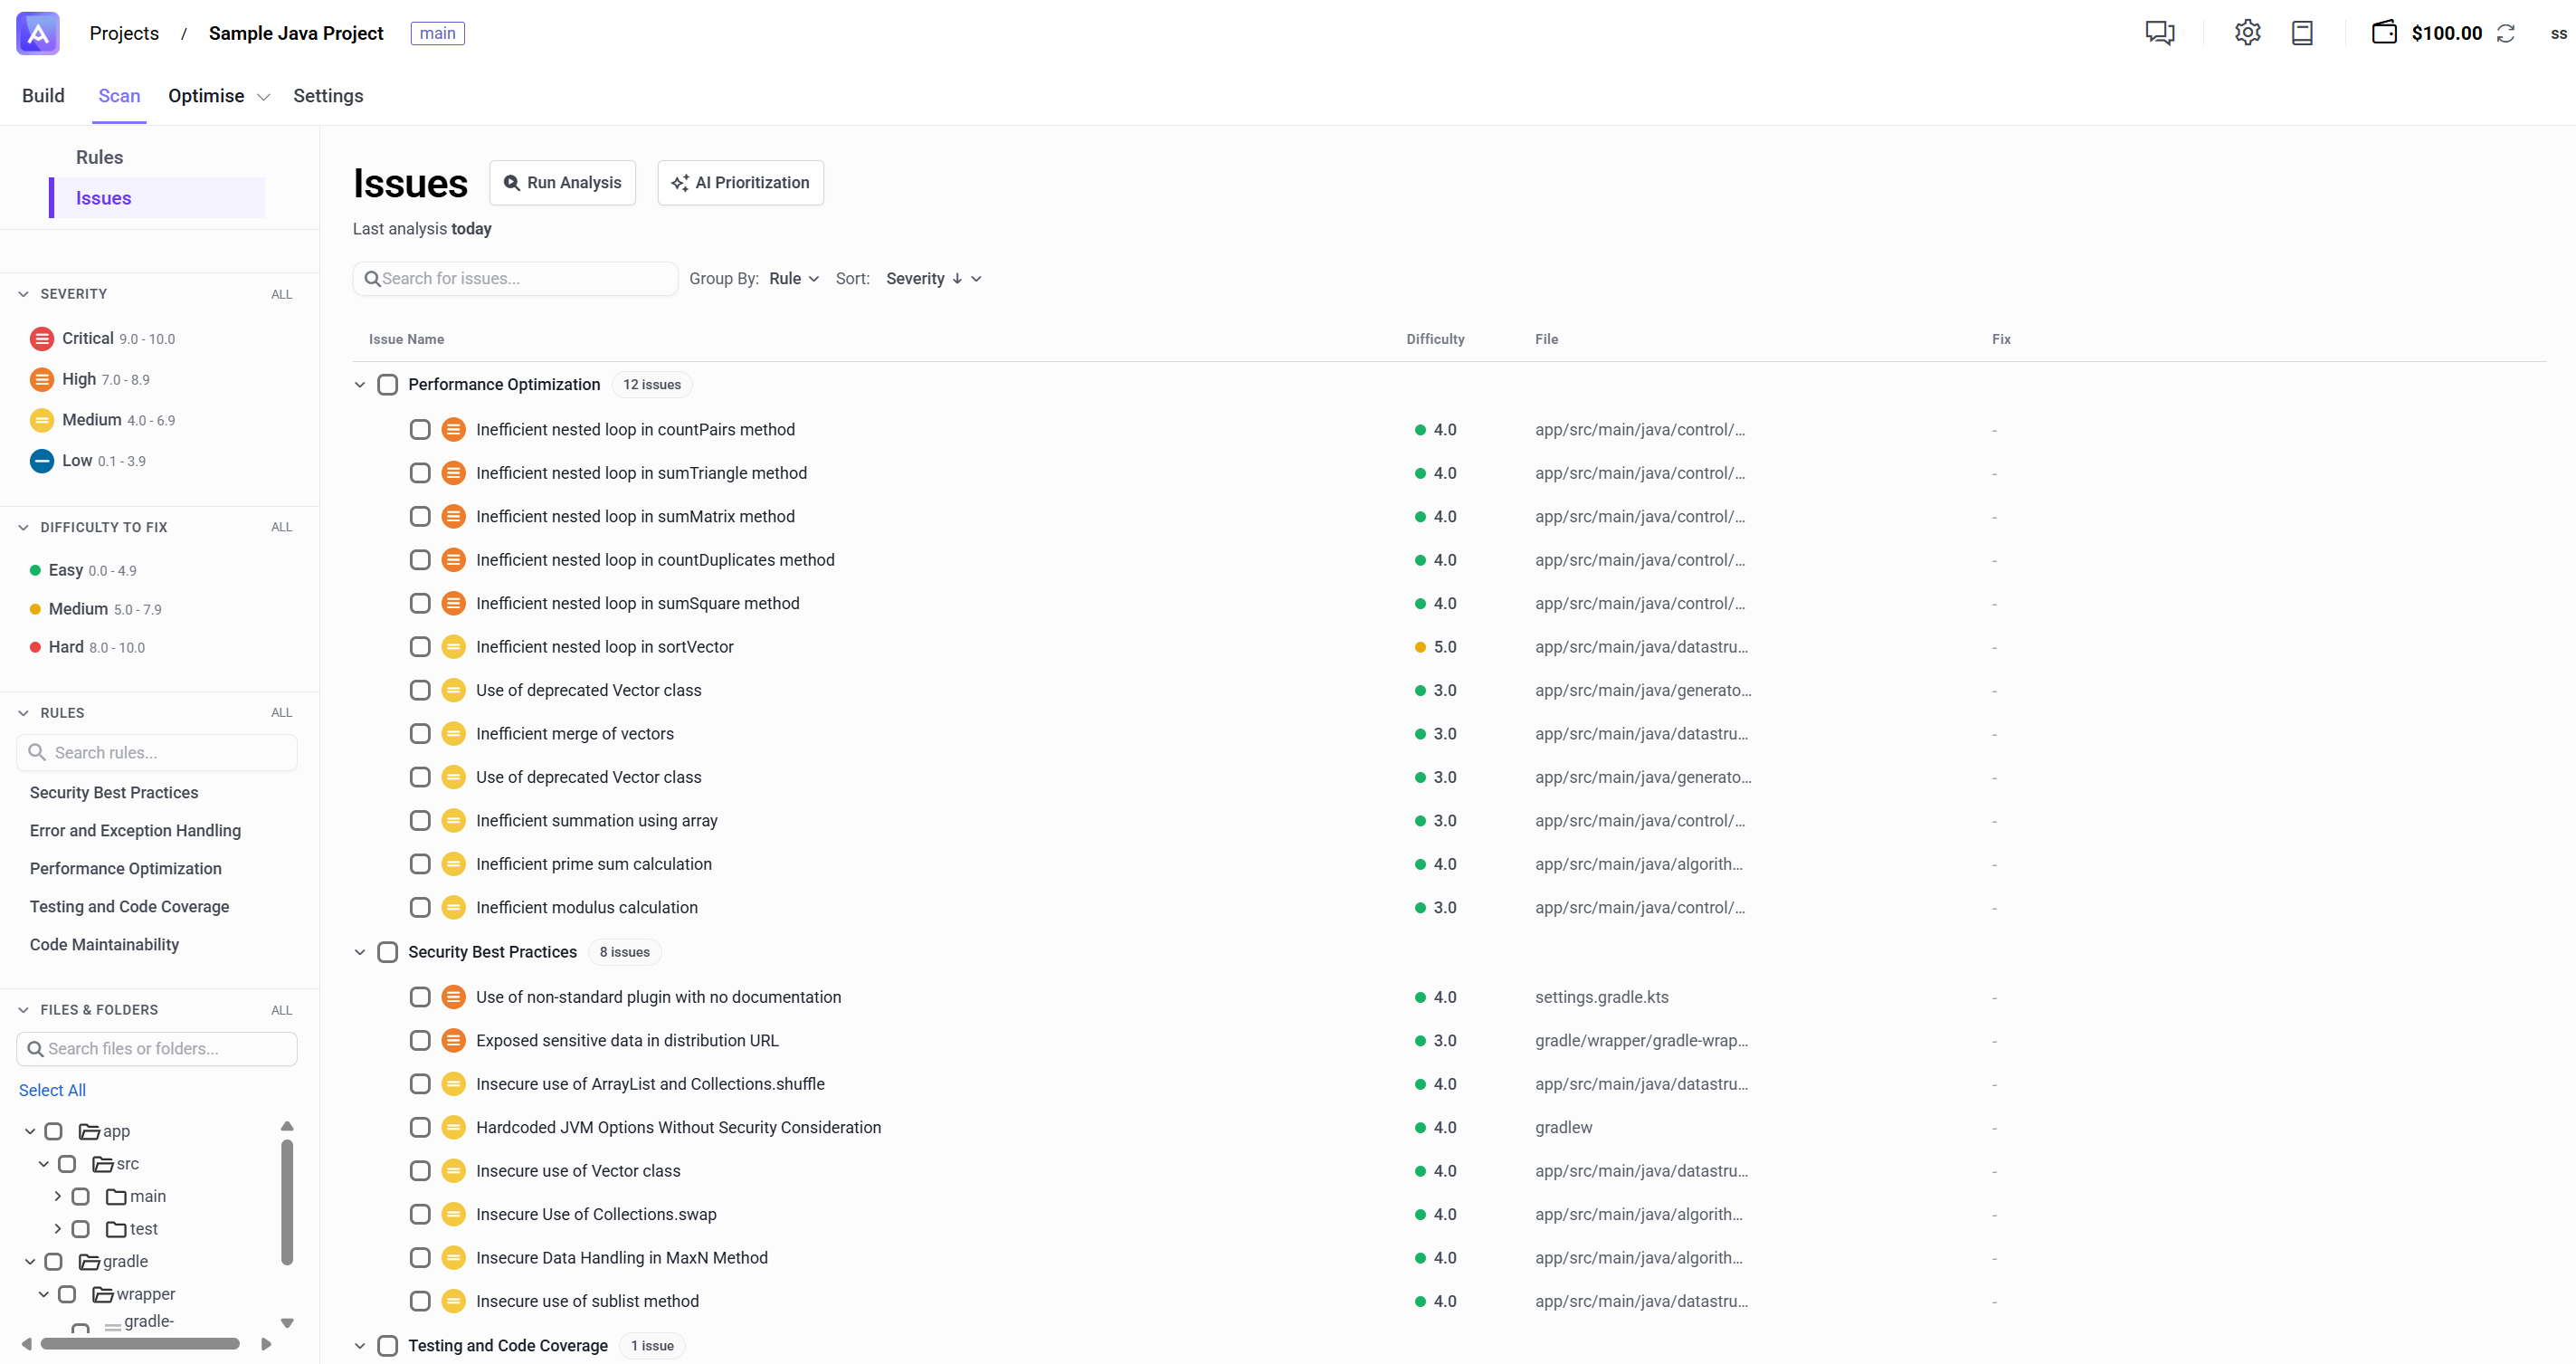
Task: Select the Critical severity filter icon
Action: point(41,338)
